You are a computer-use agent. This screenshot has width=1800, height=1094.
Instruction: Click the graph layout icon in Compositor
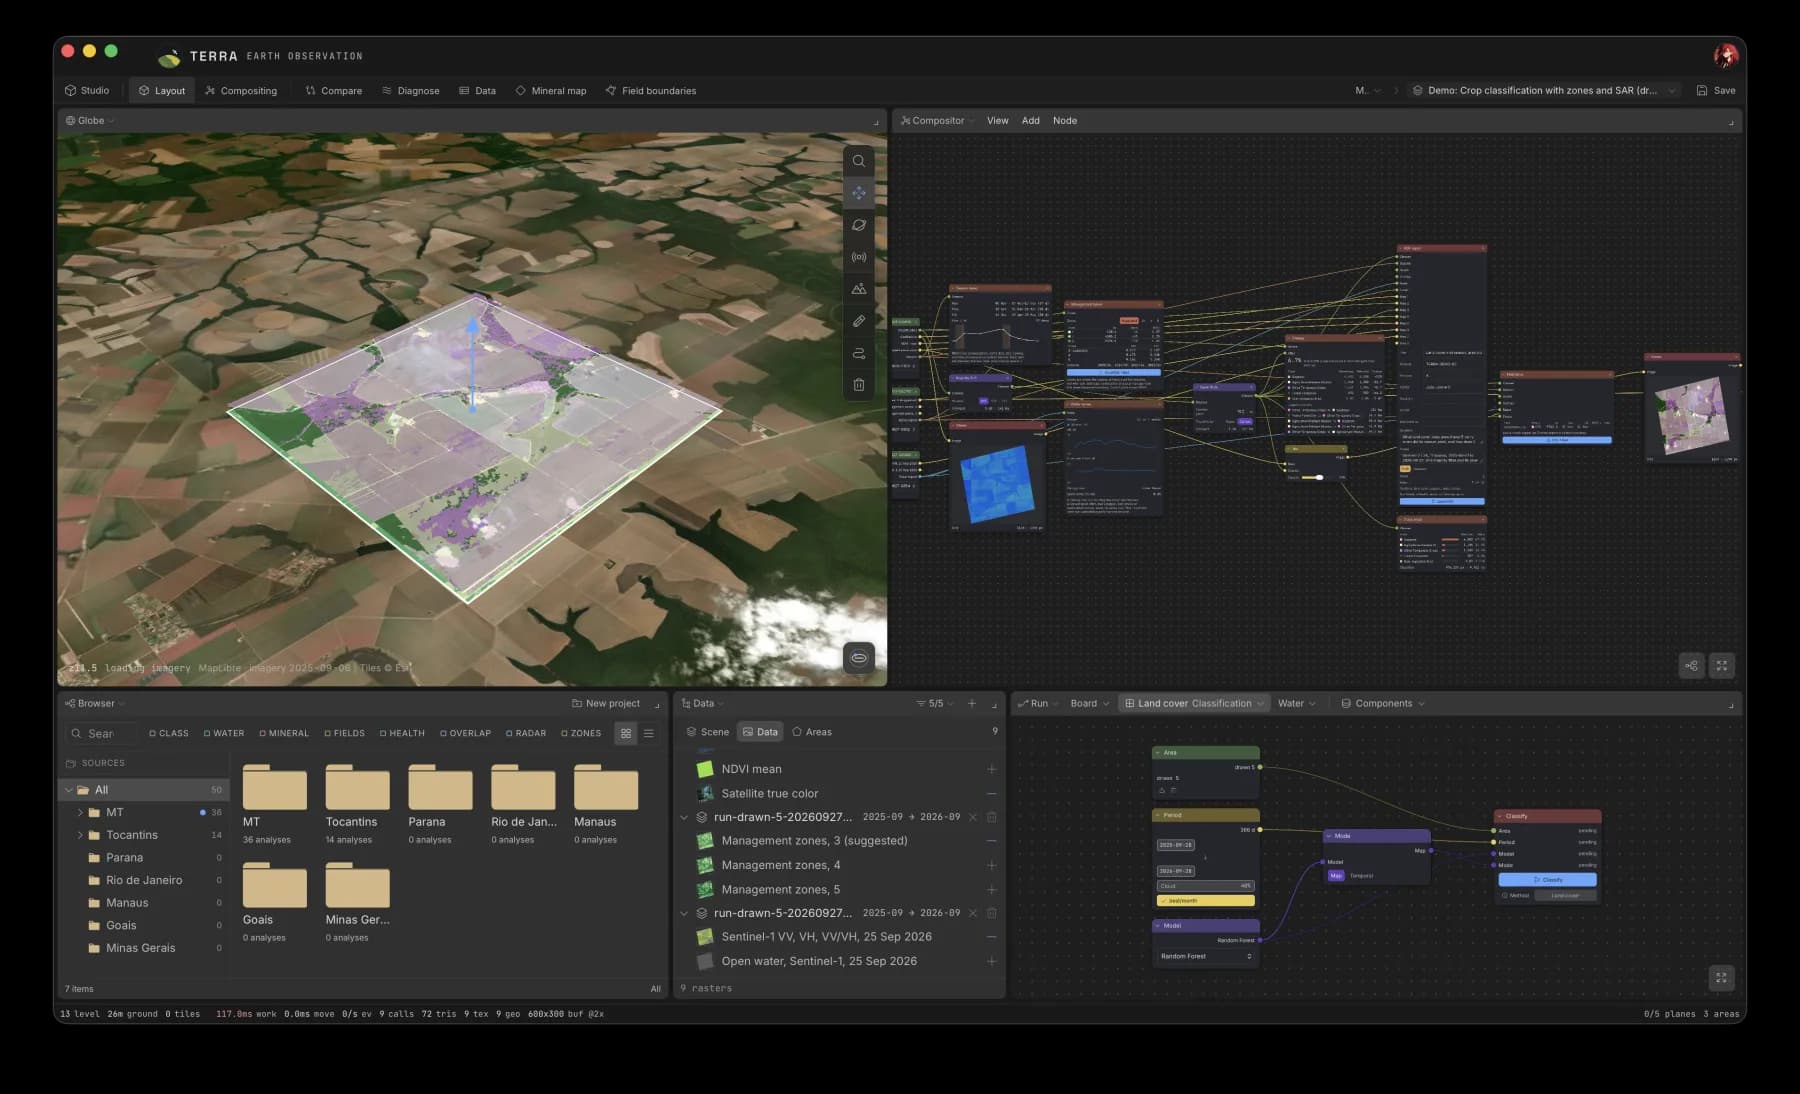click(x=1691, y=666)
